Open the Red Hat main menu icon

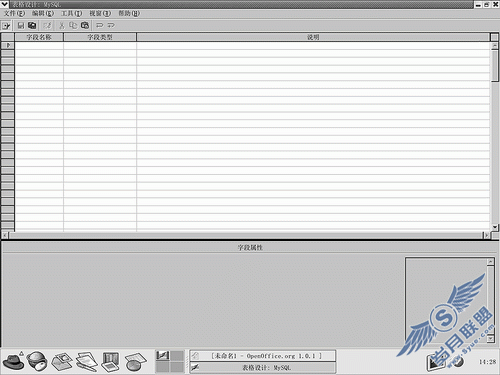coord(13,361)
